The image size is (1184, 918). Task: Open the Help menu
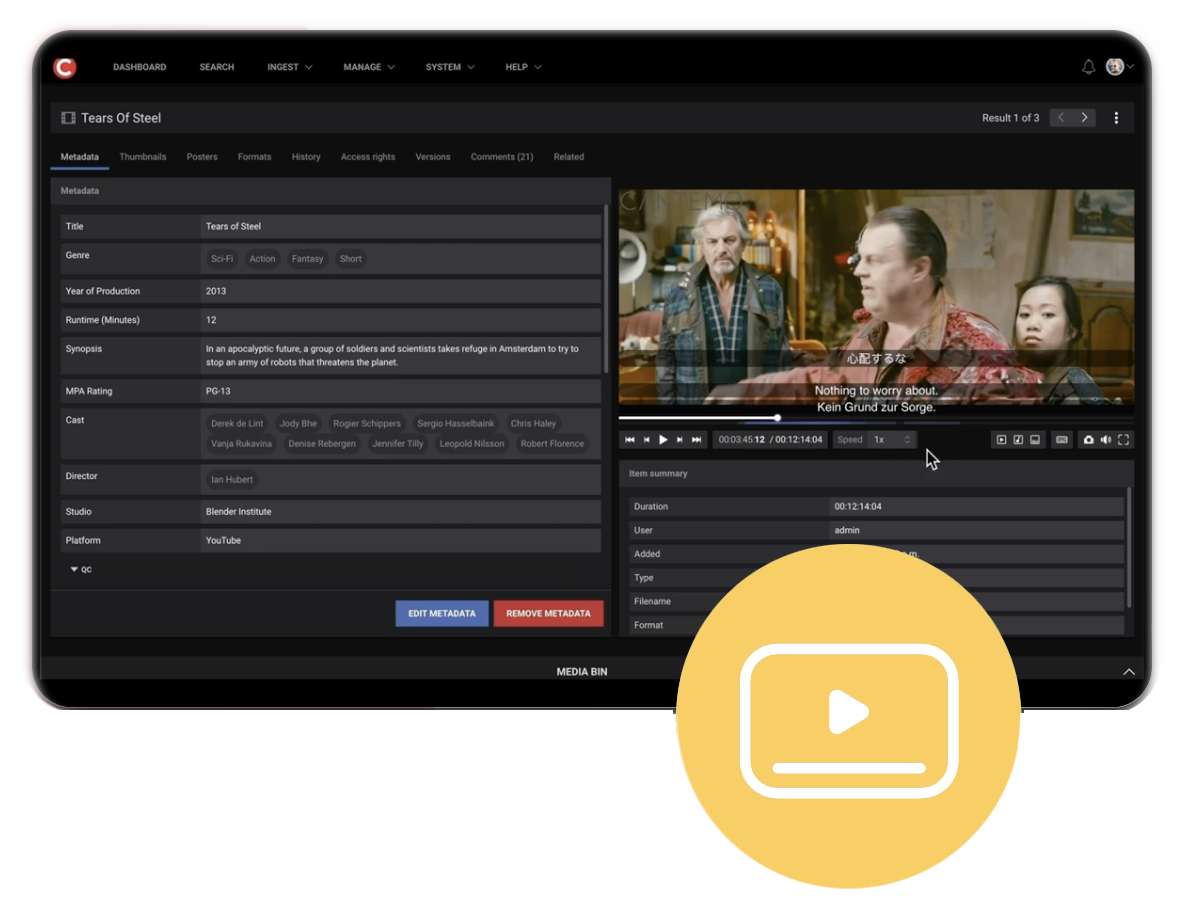523,67
